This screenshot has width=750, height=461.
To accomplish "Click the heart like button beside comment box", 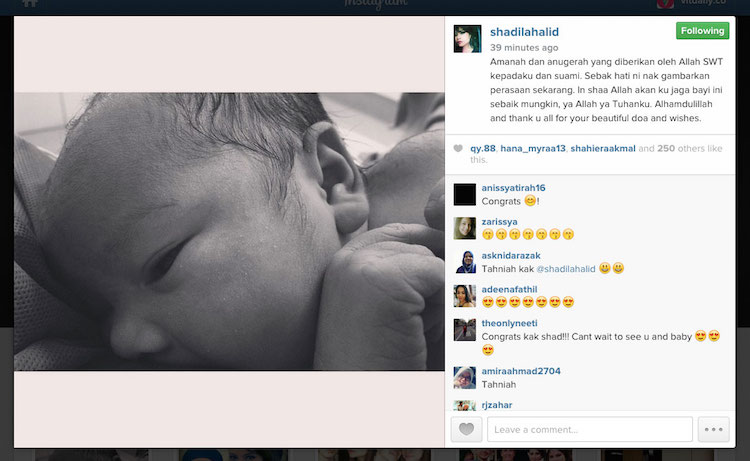I will (466, 429).
